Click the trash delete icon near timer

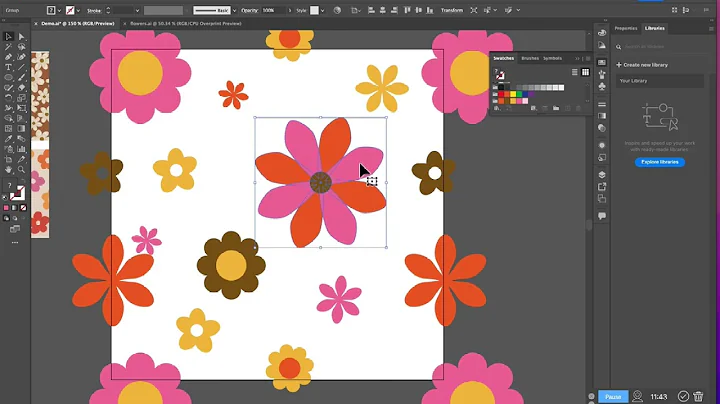point(698,396)
